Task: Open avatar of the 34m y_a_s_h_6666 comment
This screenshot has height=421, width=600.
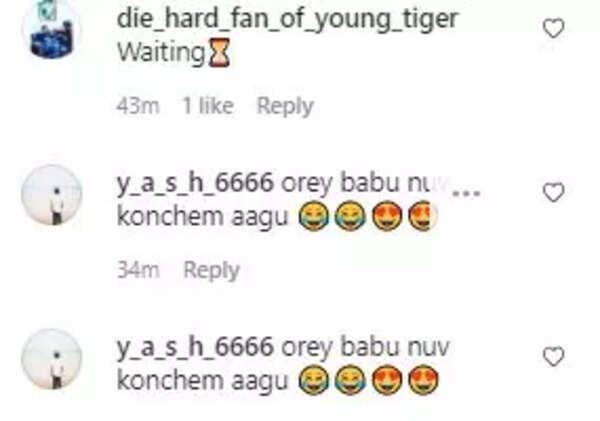Action: [x=51, y=195]
